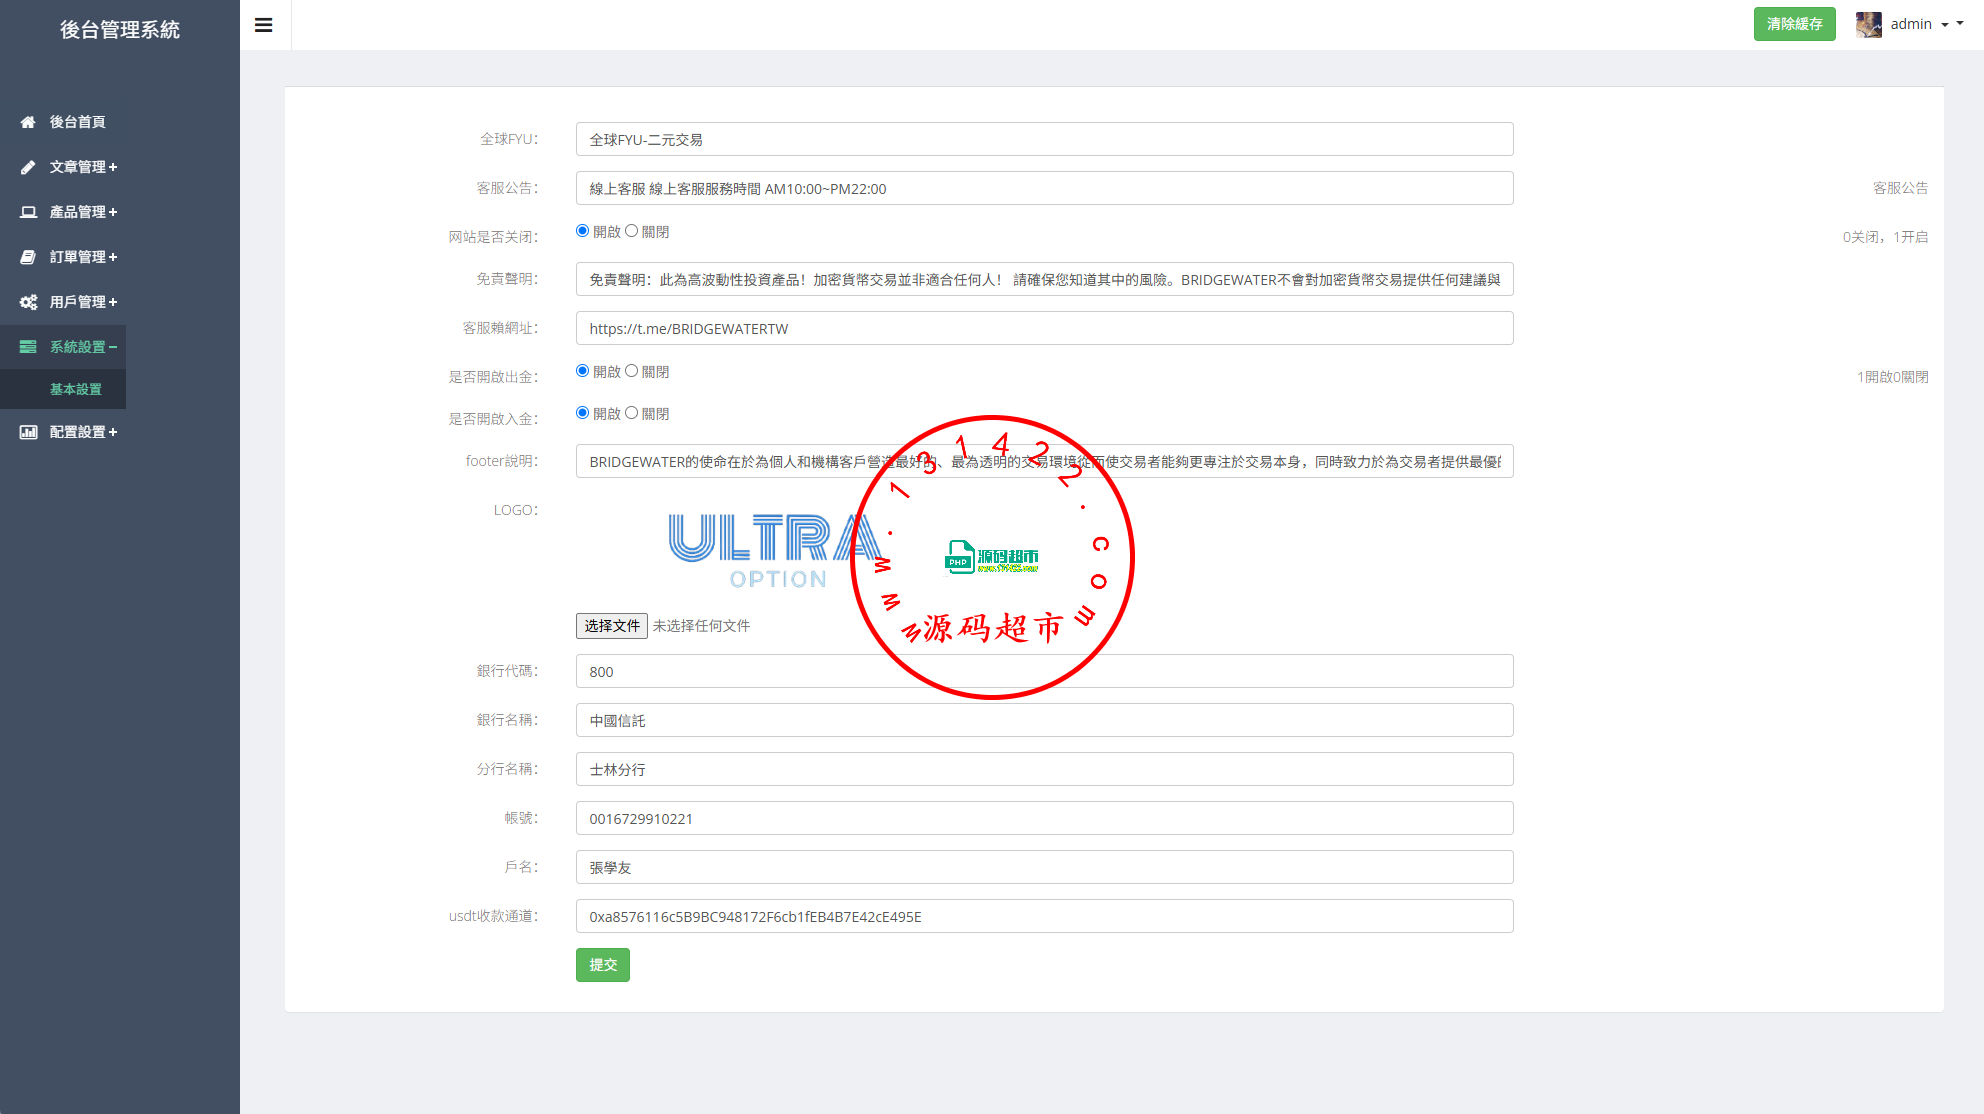The height and width of the screenshot is (1114, 1984).
Task: Click the hamburger menu toggle icon
Action: pyautogui.click(x=264, y=25)
